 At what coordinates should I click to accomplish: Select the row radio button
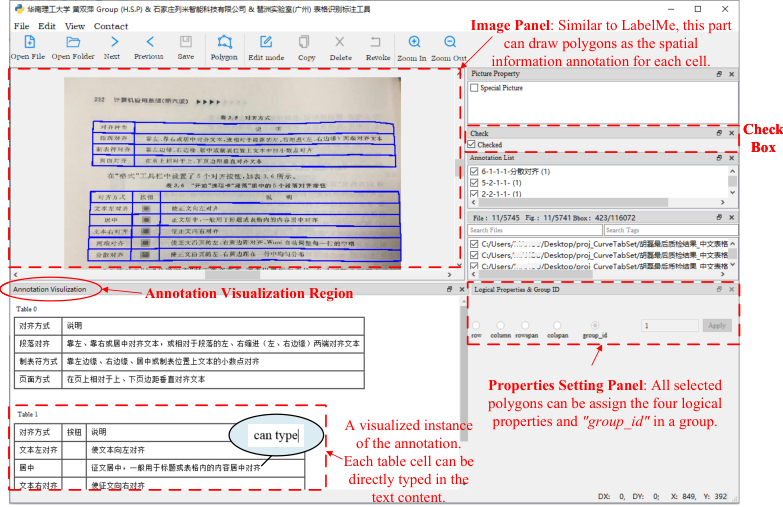coord(476,325)
